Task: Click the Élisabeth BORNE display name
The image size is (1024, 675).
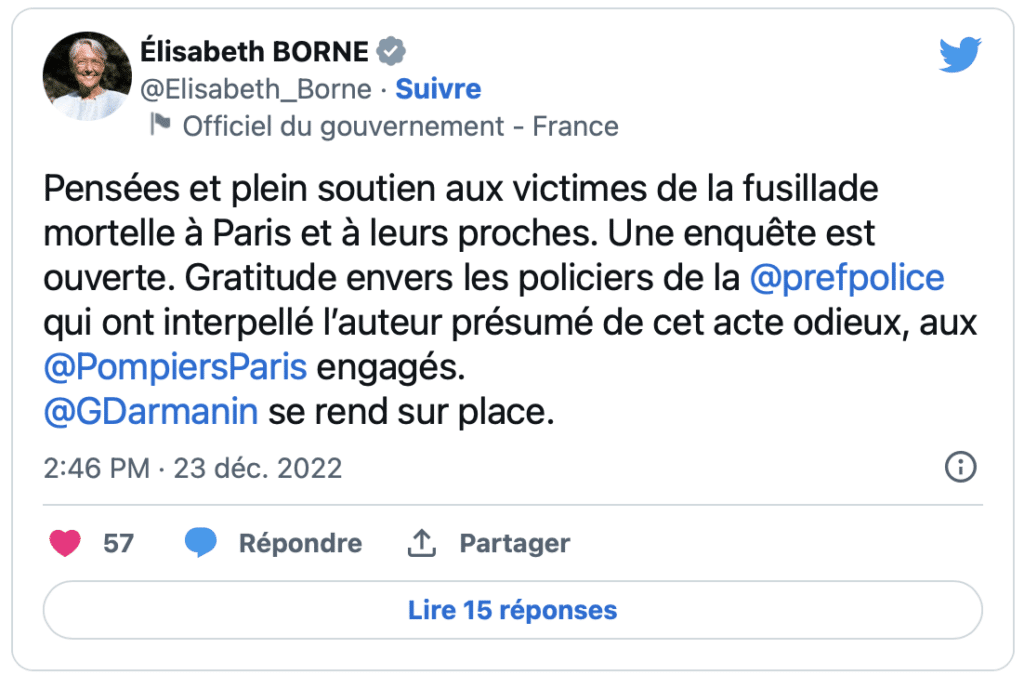Action: [255, 52]
